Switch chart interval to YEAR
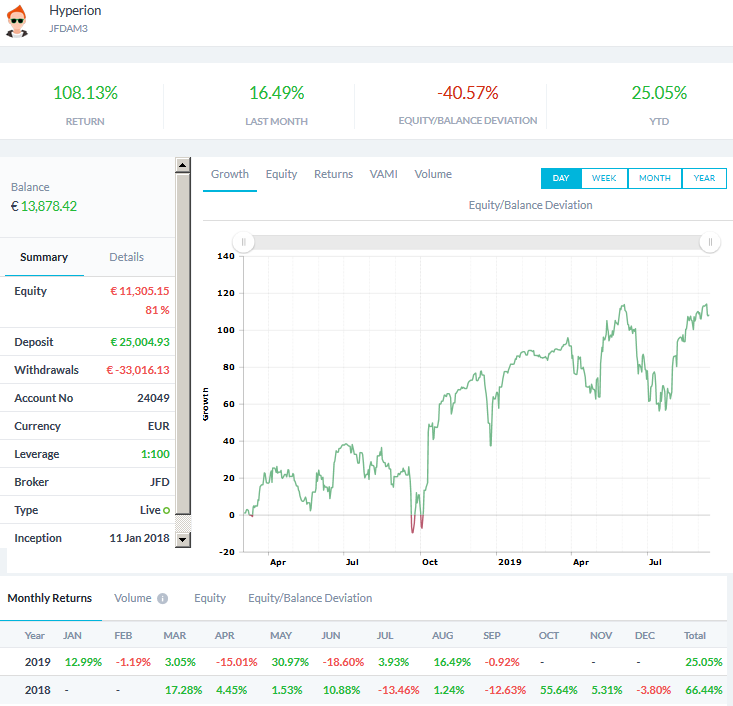733x706 pixels. pyautogui.click(x=704, y=178)
